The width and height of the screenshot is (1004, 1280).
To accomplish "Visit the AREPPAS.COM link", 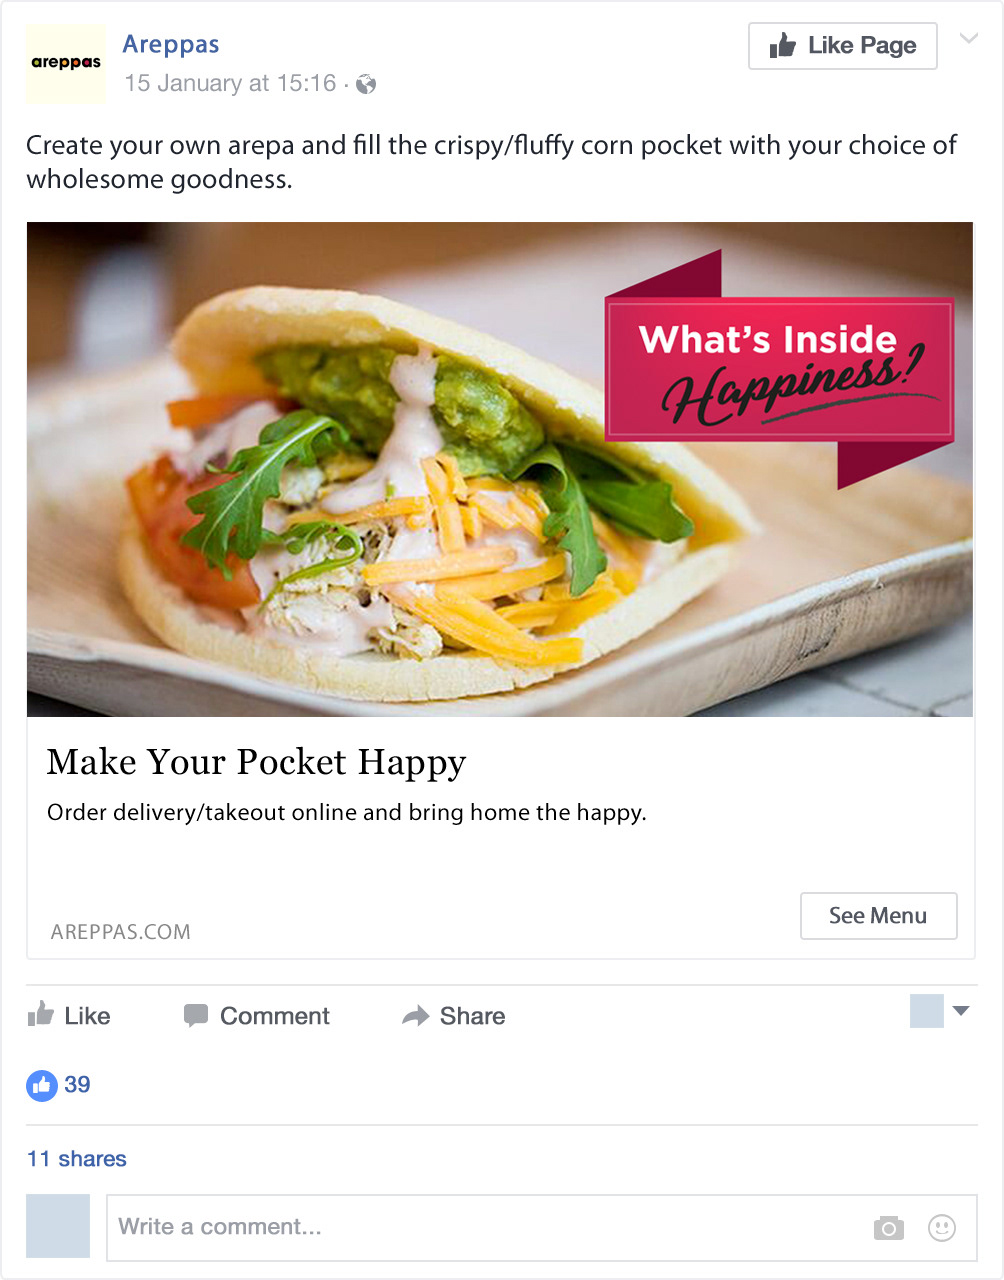I will click(121, 932).
